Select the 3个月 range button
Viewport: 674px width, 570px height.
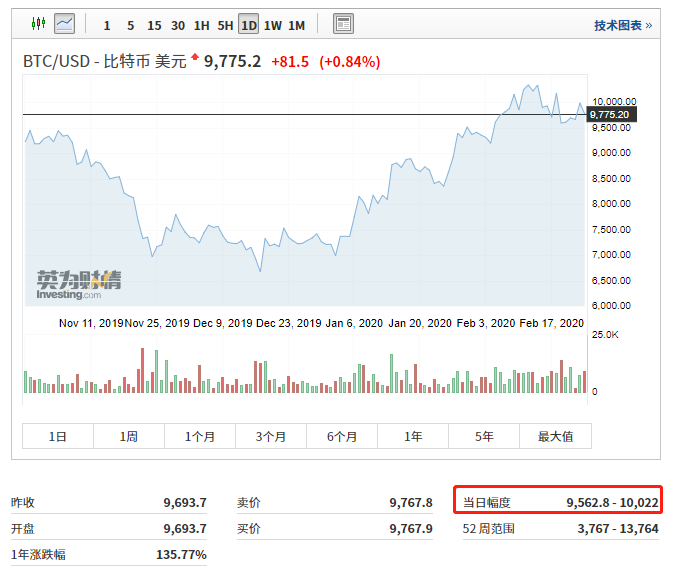271,436
